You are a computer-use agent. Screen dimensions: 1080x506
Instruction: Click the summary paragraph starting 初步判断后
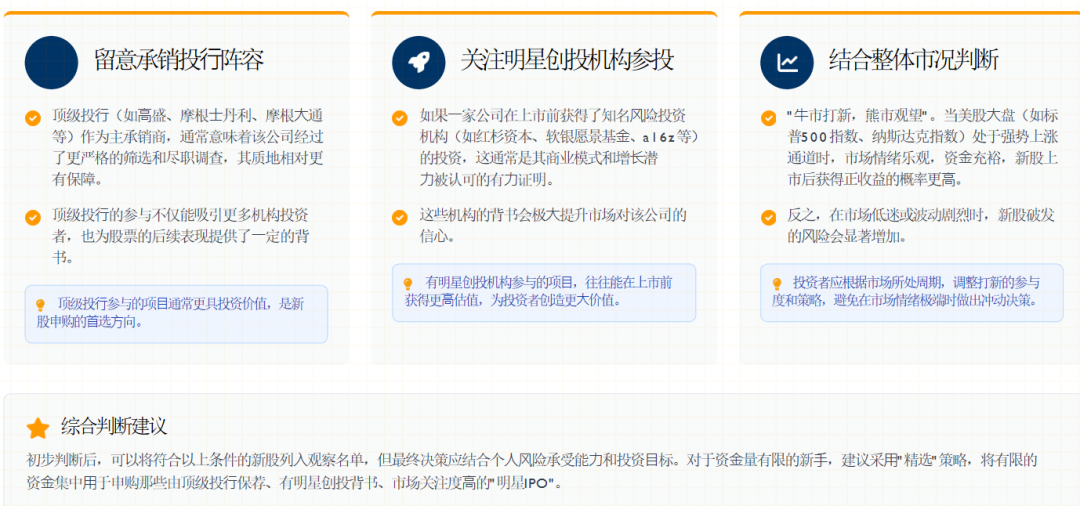click(x=531, y=471)
